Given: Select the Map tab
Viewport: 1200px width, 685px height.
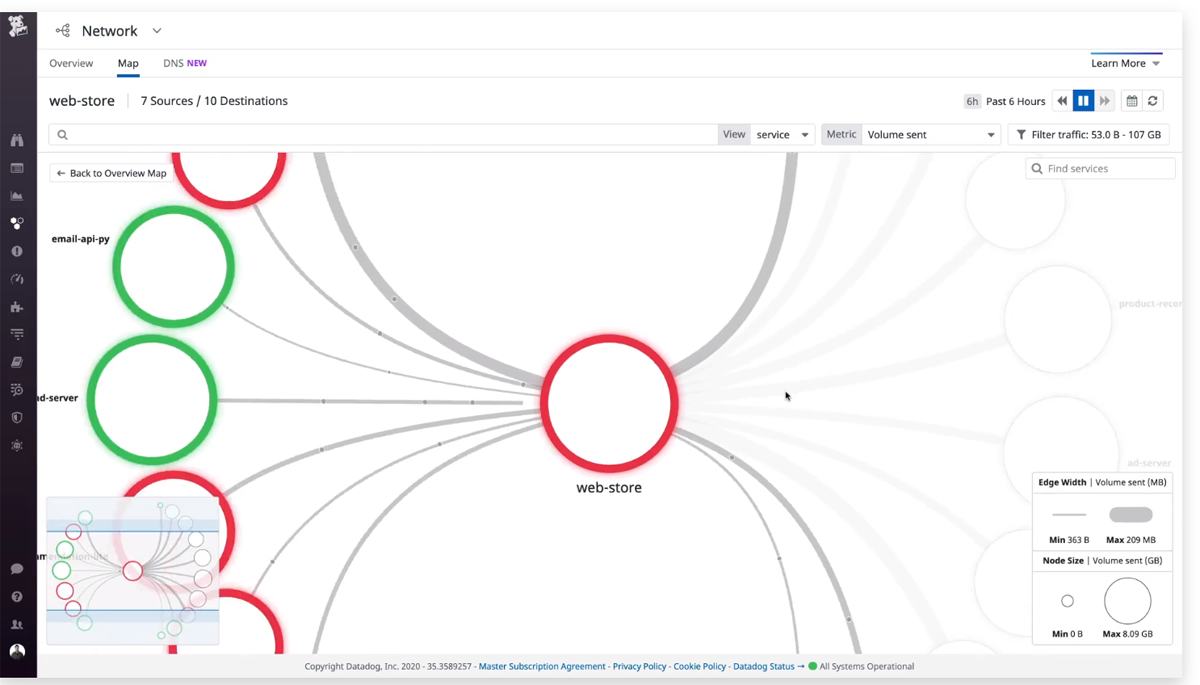Looking at the screenshot, I should pyautogui.click(x=128, y=63).
